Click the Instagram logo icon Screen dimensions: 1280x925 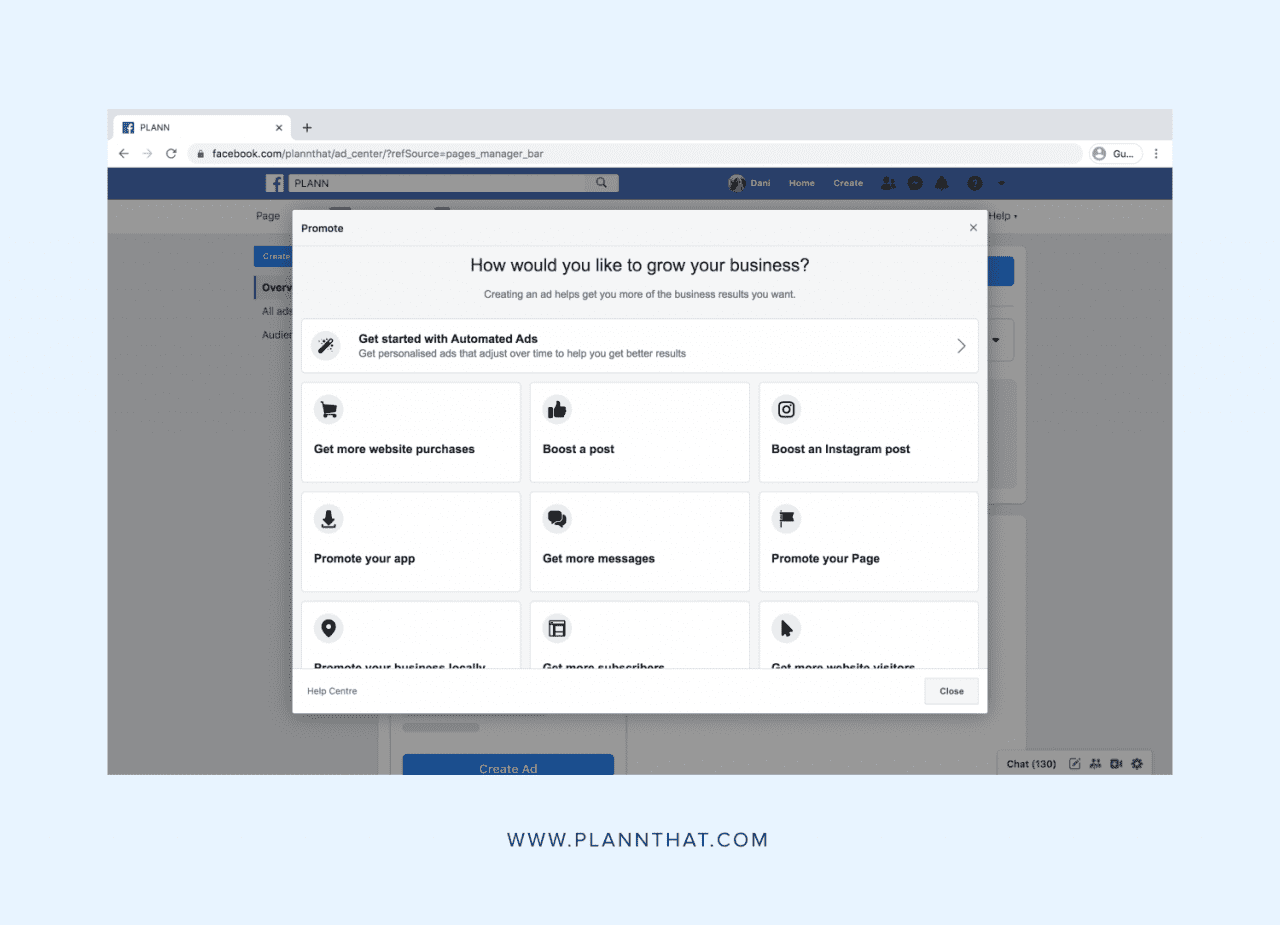point(786,409)
